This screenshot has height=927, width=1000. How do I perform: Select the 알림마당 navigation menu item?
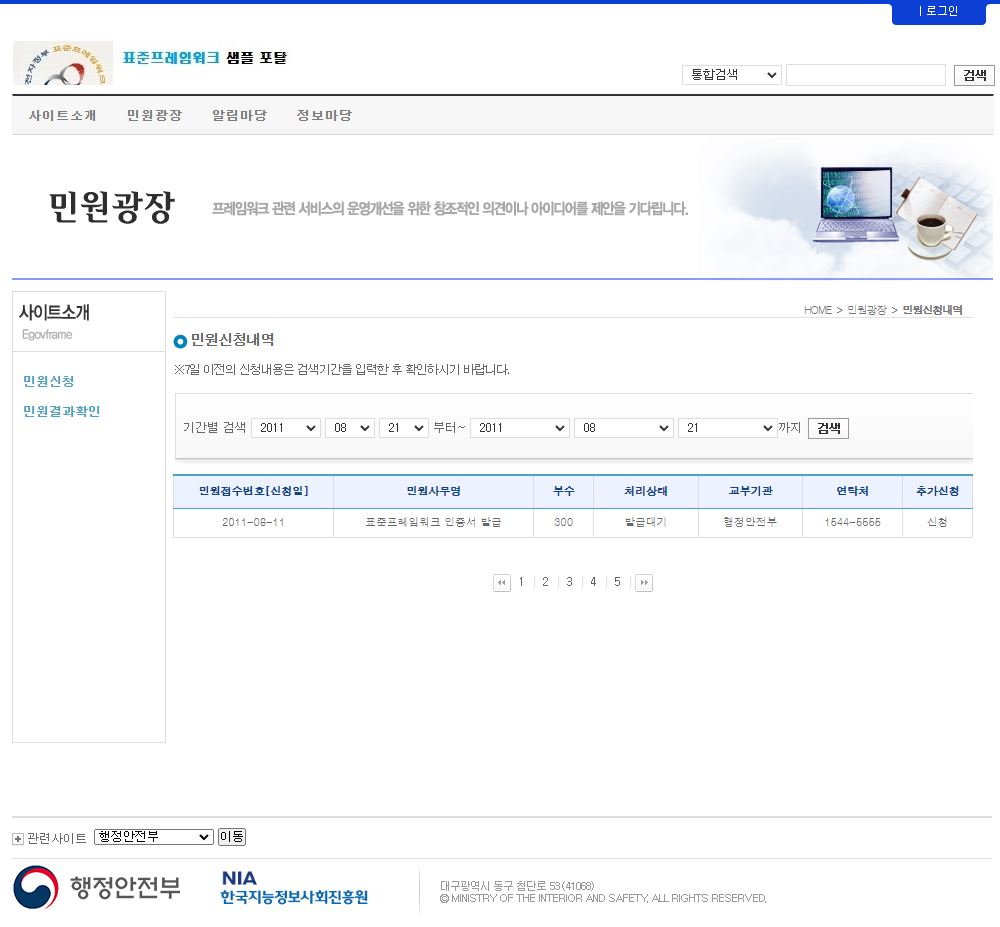click(239, 115)
